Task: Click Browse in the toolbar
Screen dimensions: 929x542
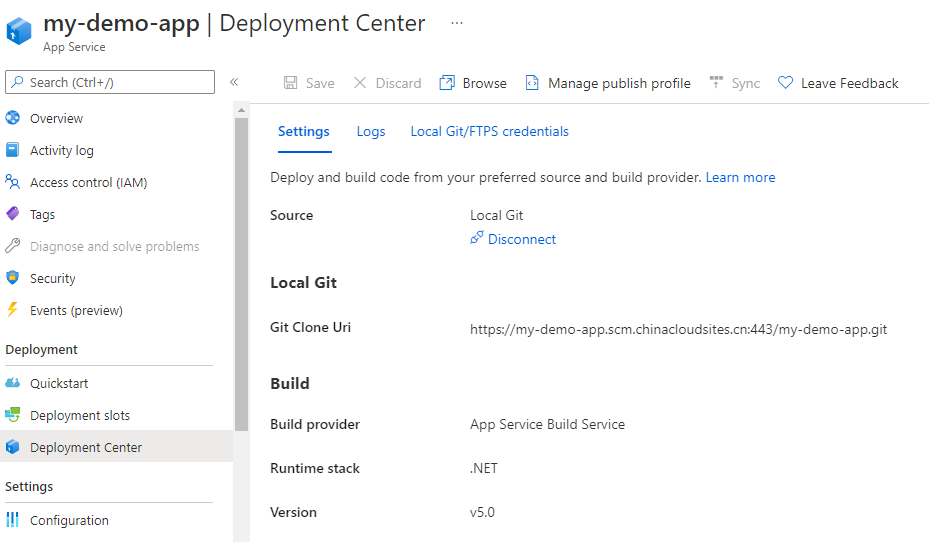Action: pos(474,83)
